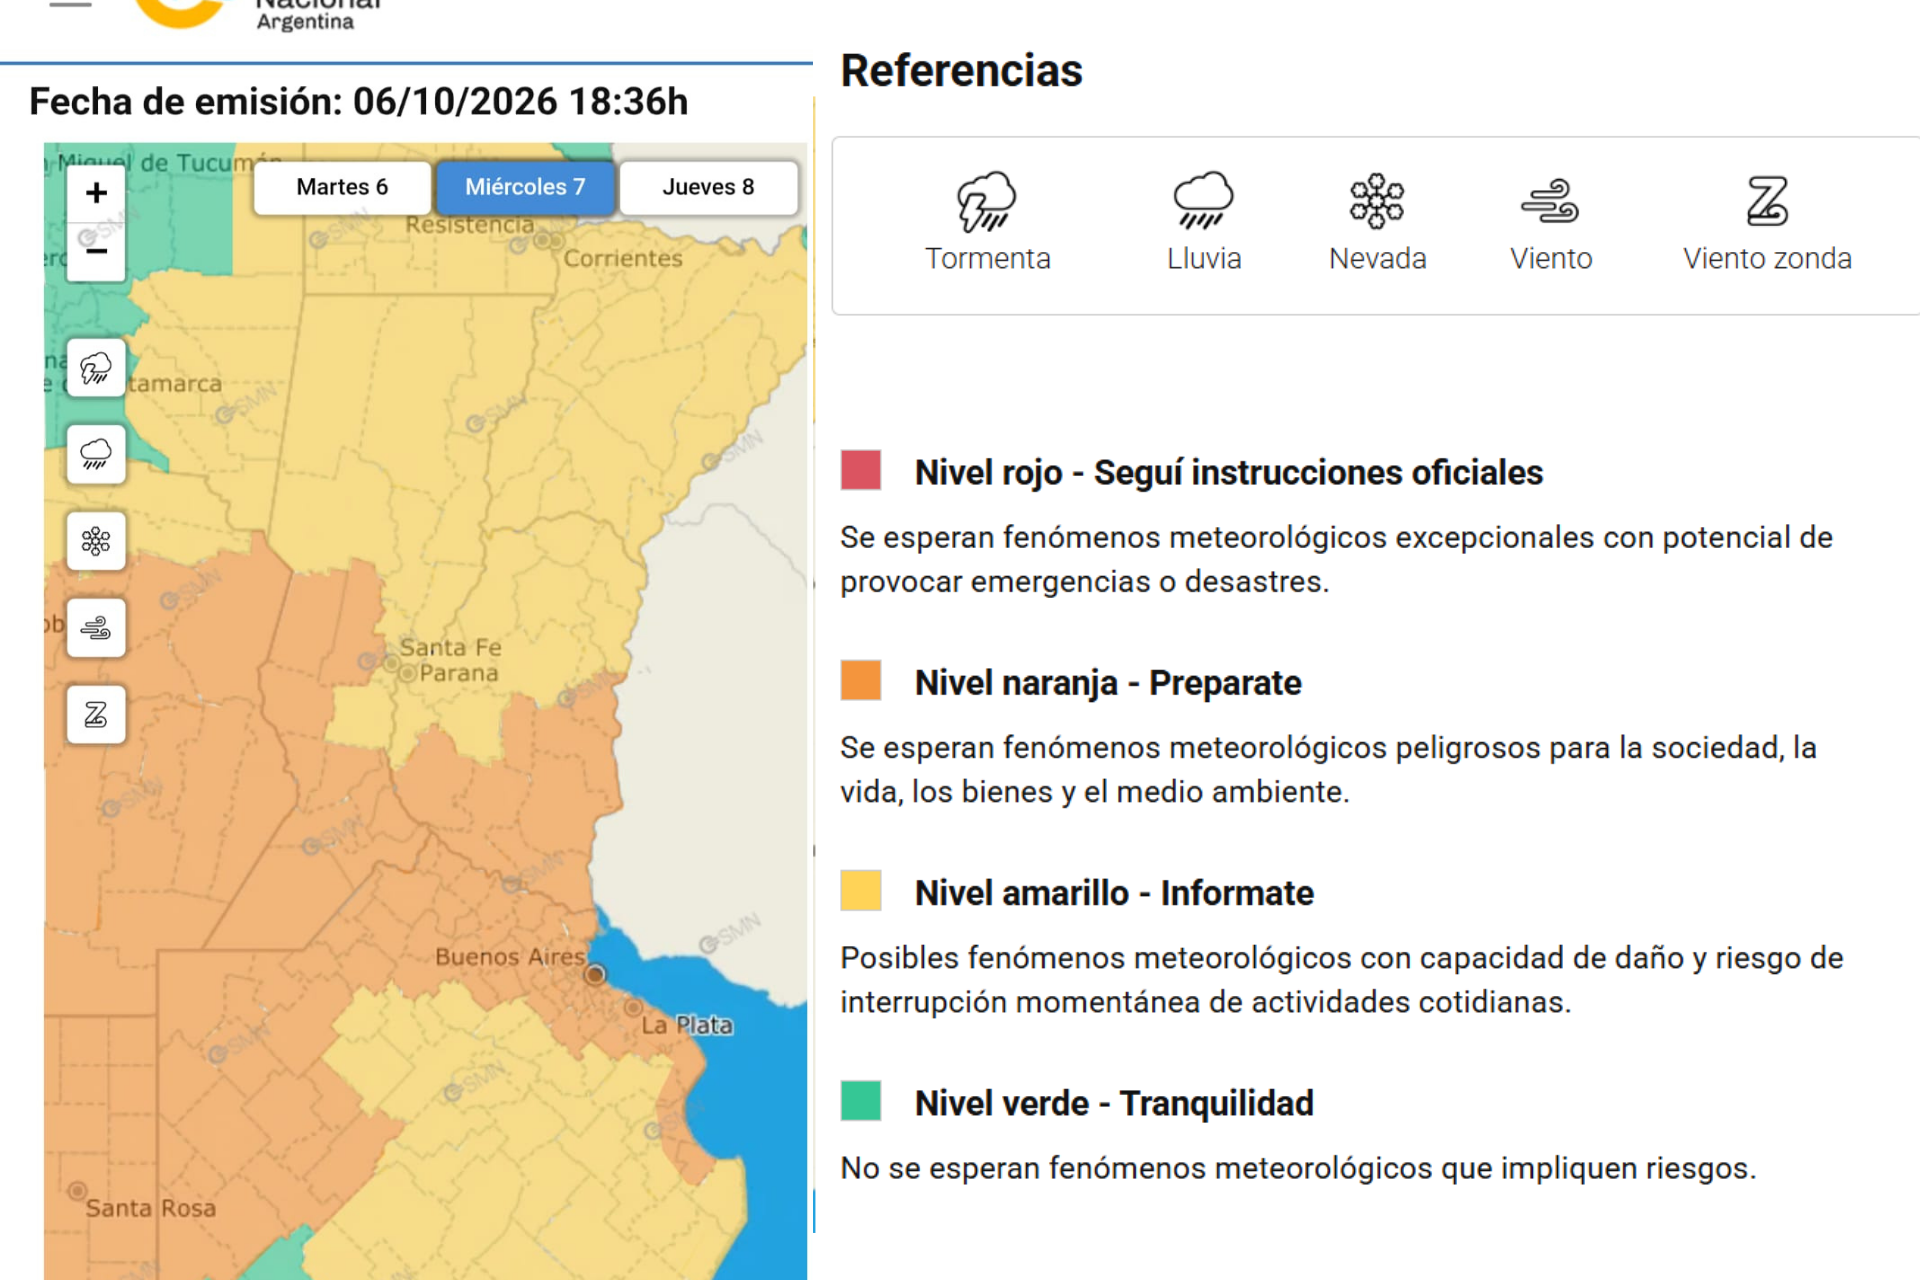
Task: Click the Santa Rosa label on map
Action: [151, 1208]
